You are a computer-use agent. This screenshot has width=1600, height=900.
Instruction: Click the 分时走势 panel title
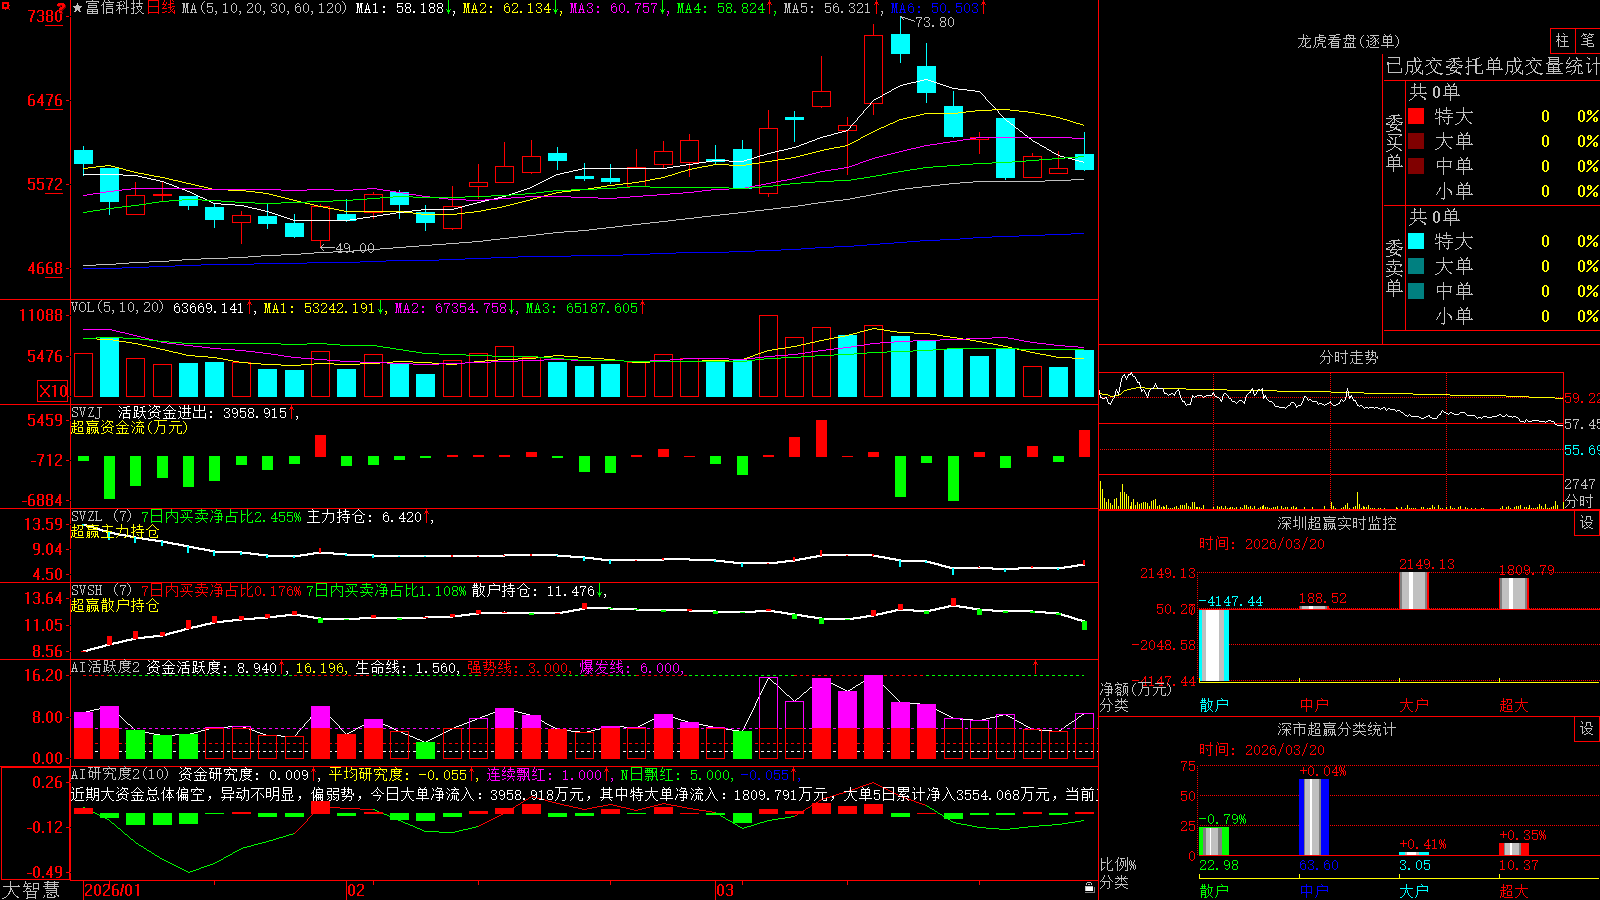[1348, 357]
